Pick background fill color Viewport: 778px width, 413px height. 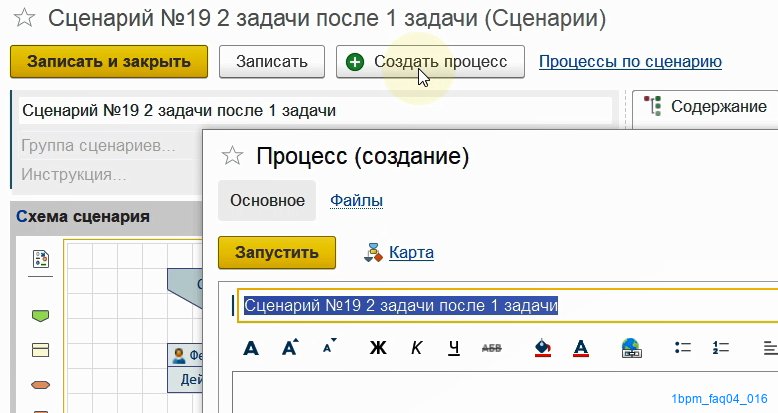[543, 348]
